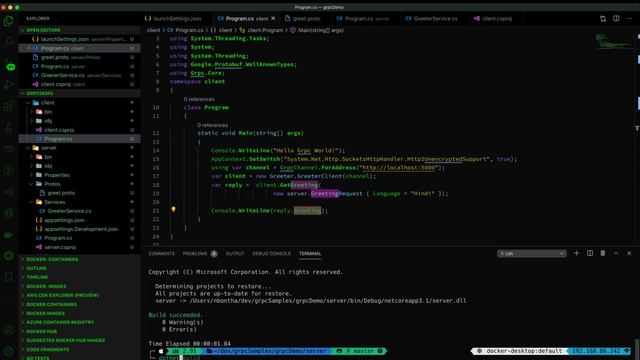640x360 pixels.
Task: Switch to the greet.proto tab
Action: (x=302, y=18)
